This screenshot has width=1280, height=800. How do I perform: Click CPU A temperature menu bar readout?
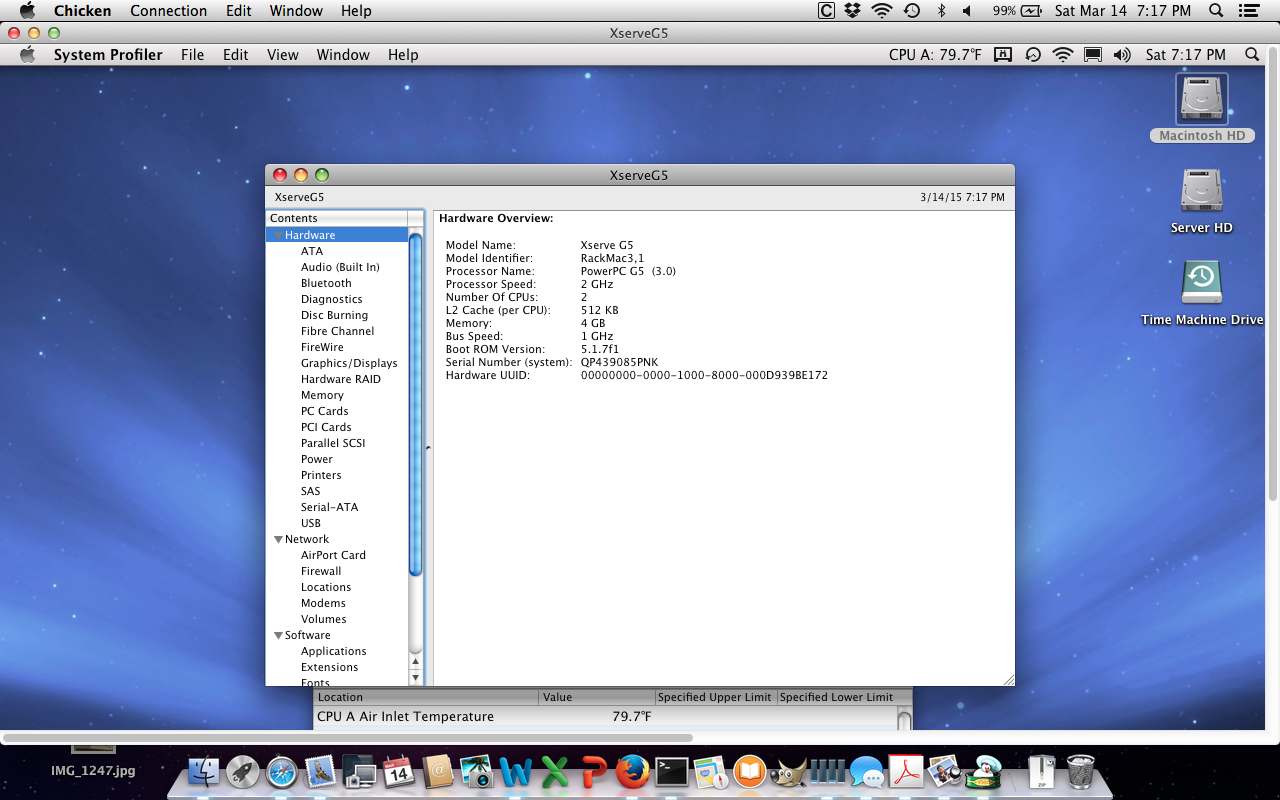(935, 55)
